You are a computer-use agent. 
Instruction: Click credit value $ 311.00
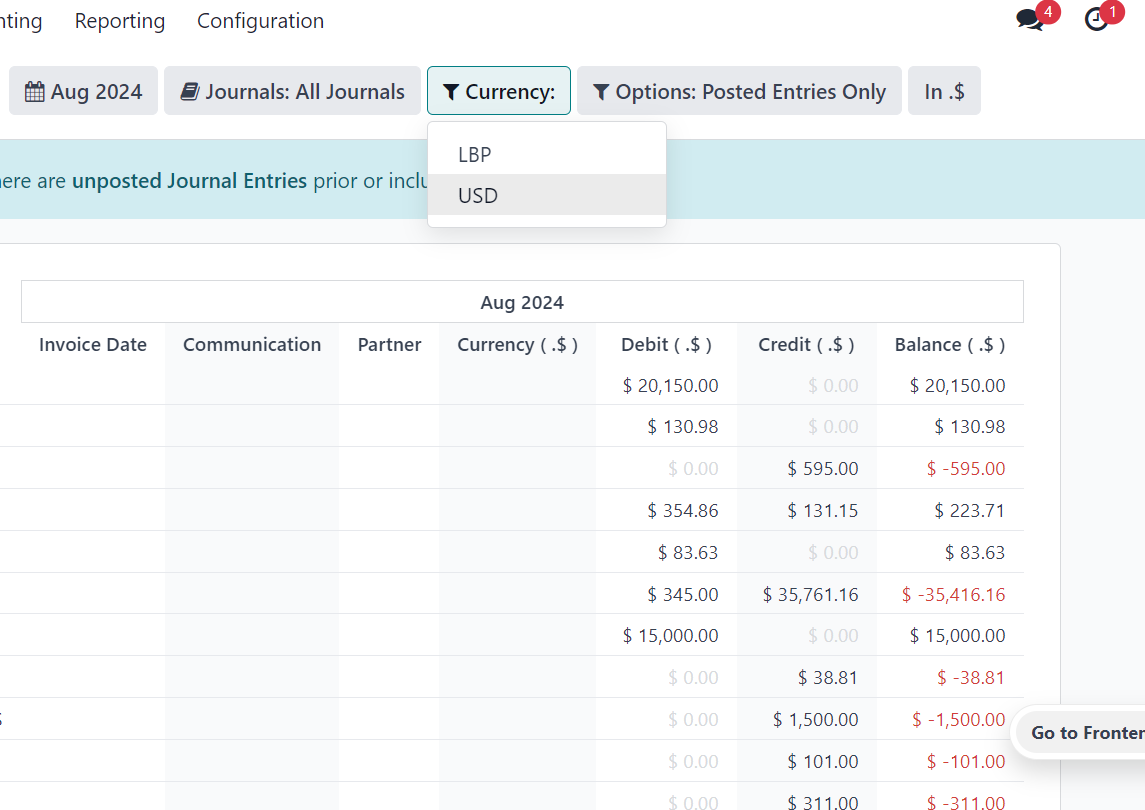tap(822, 802)
